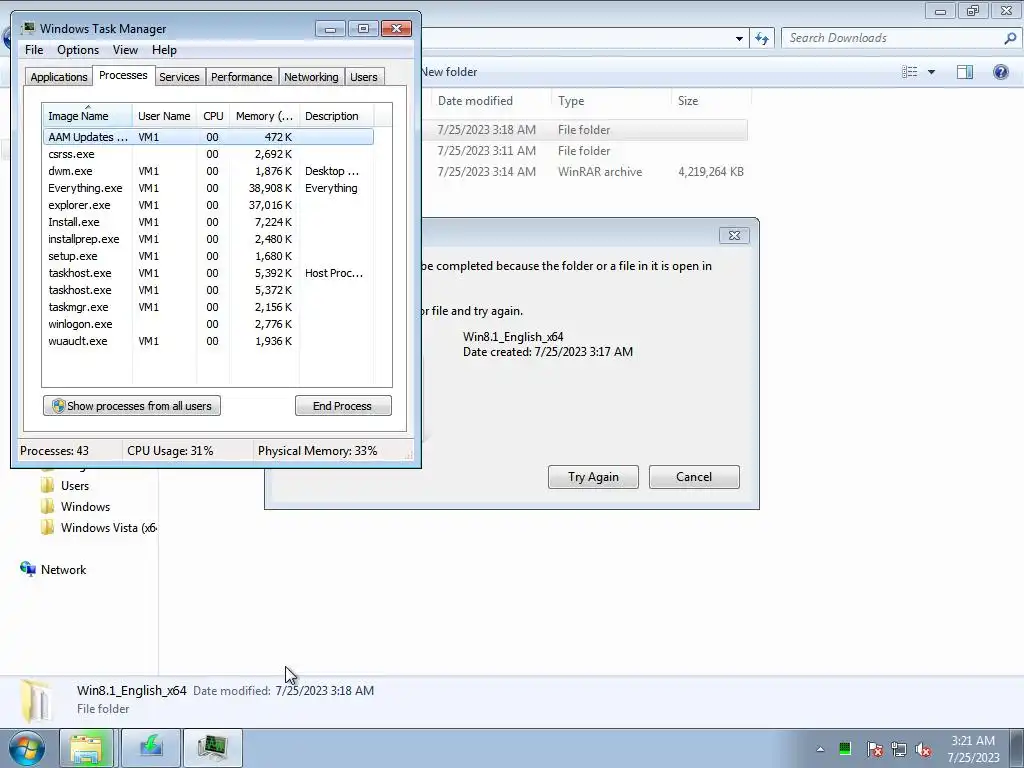Switch to the Performance tab

point(242,77)
